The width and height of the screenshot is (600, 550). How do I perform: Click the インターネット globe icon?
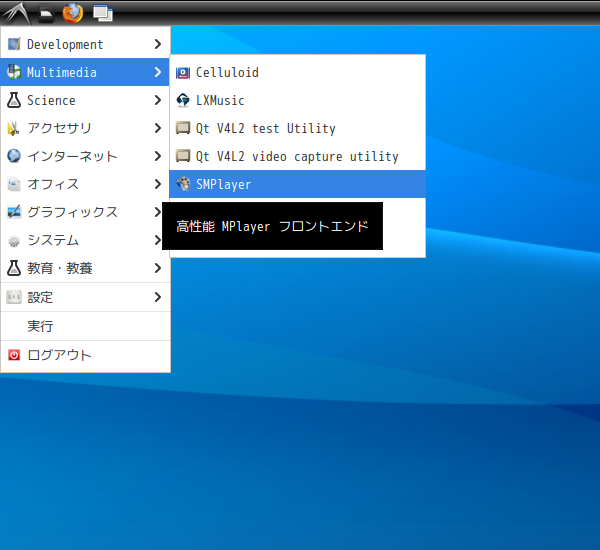(x=14, y=156)
